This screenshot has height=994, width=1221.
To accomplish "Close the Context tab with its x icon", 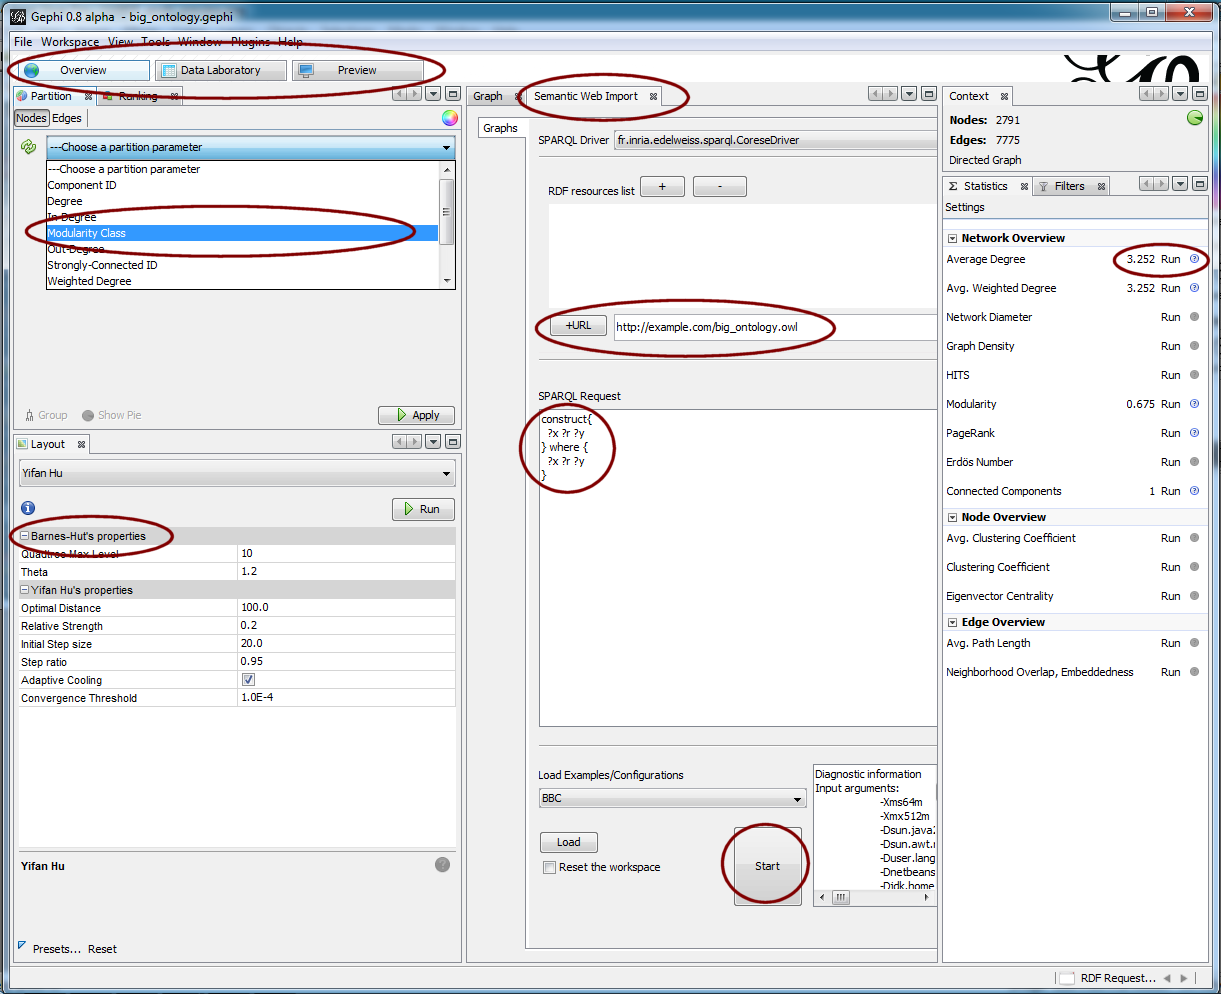I will click(1004, 96).
